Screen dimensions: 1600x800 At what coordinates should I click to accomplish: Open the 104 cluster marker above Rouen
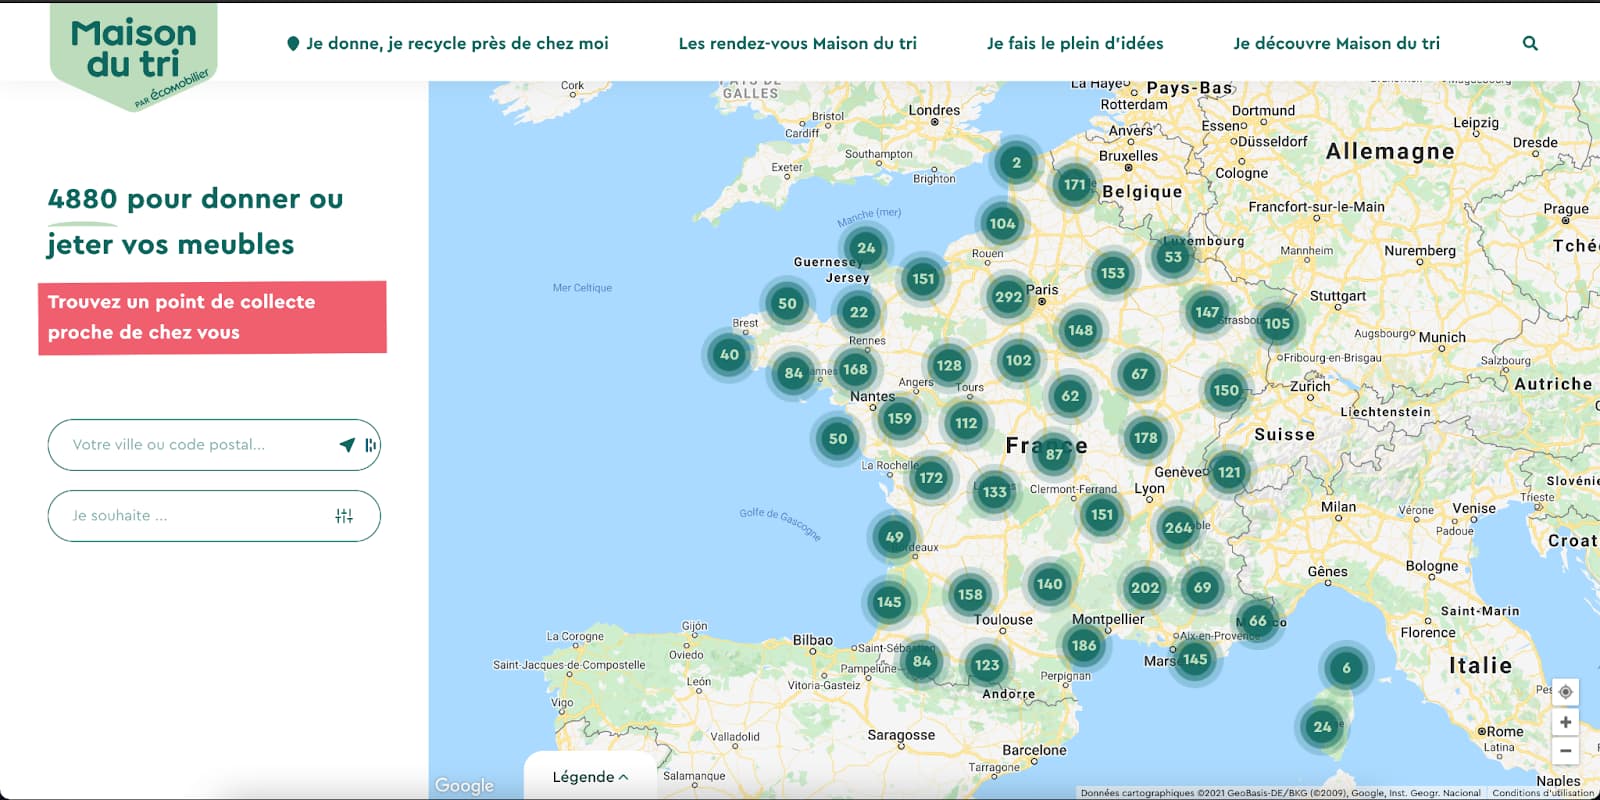point(1001,224)
